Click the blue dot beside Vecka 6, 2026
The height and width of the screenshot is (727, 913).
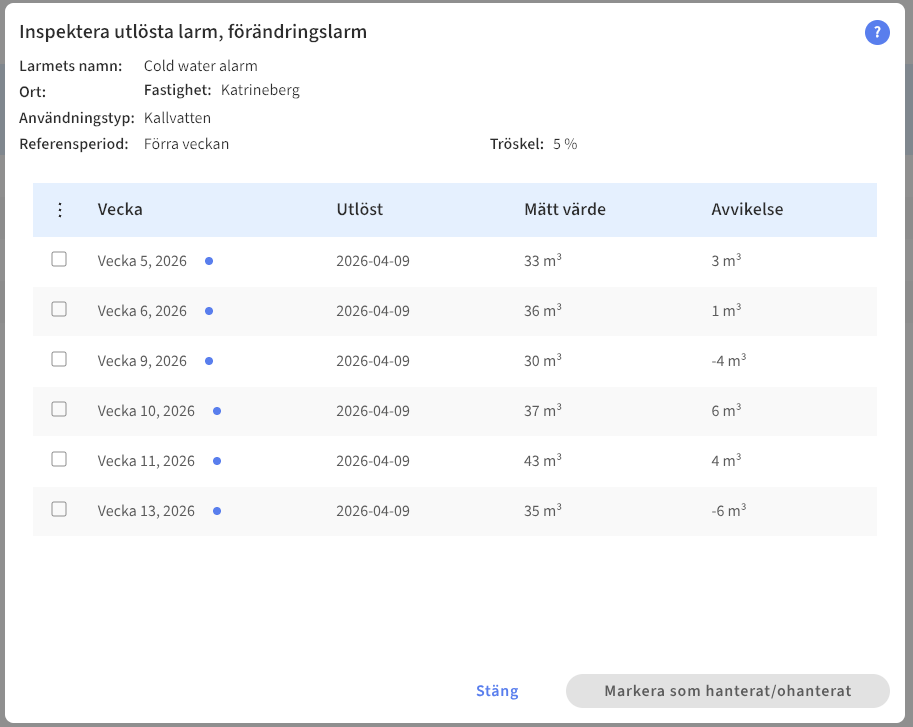coord(209,311)
